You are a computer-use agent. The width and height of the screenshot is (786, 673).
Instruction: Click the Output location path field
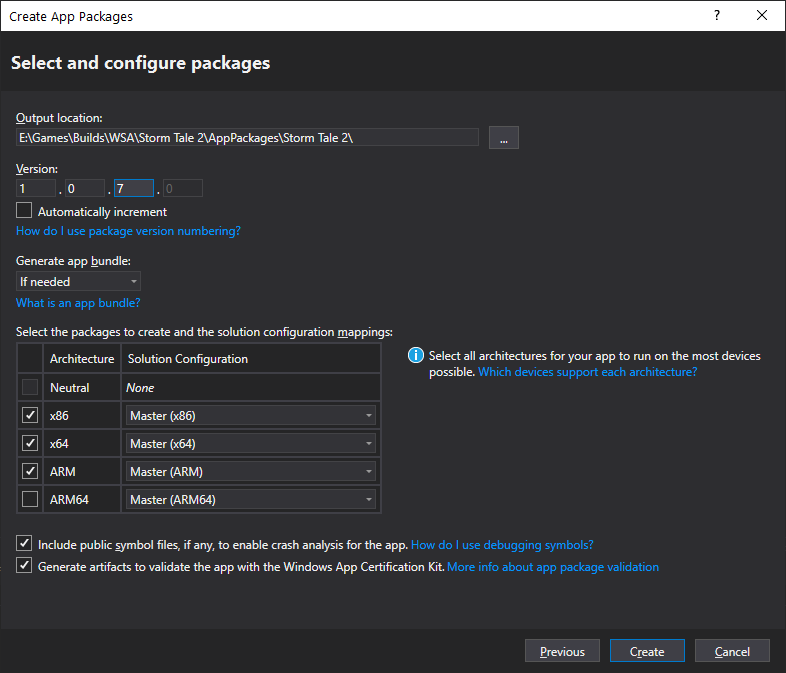[248, 138]
